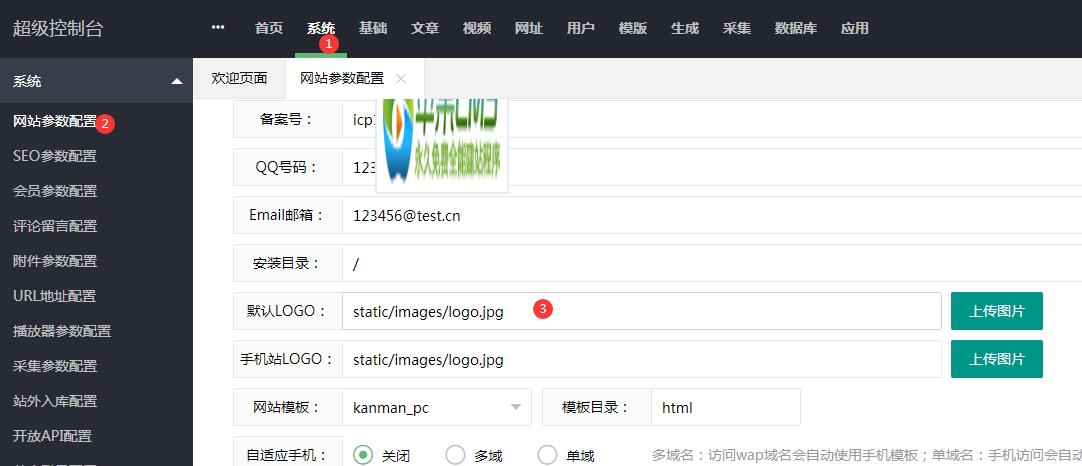
Task: Select the 多域 radio option
Action: (x=456, y=455)
